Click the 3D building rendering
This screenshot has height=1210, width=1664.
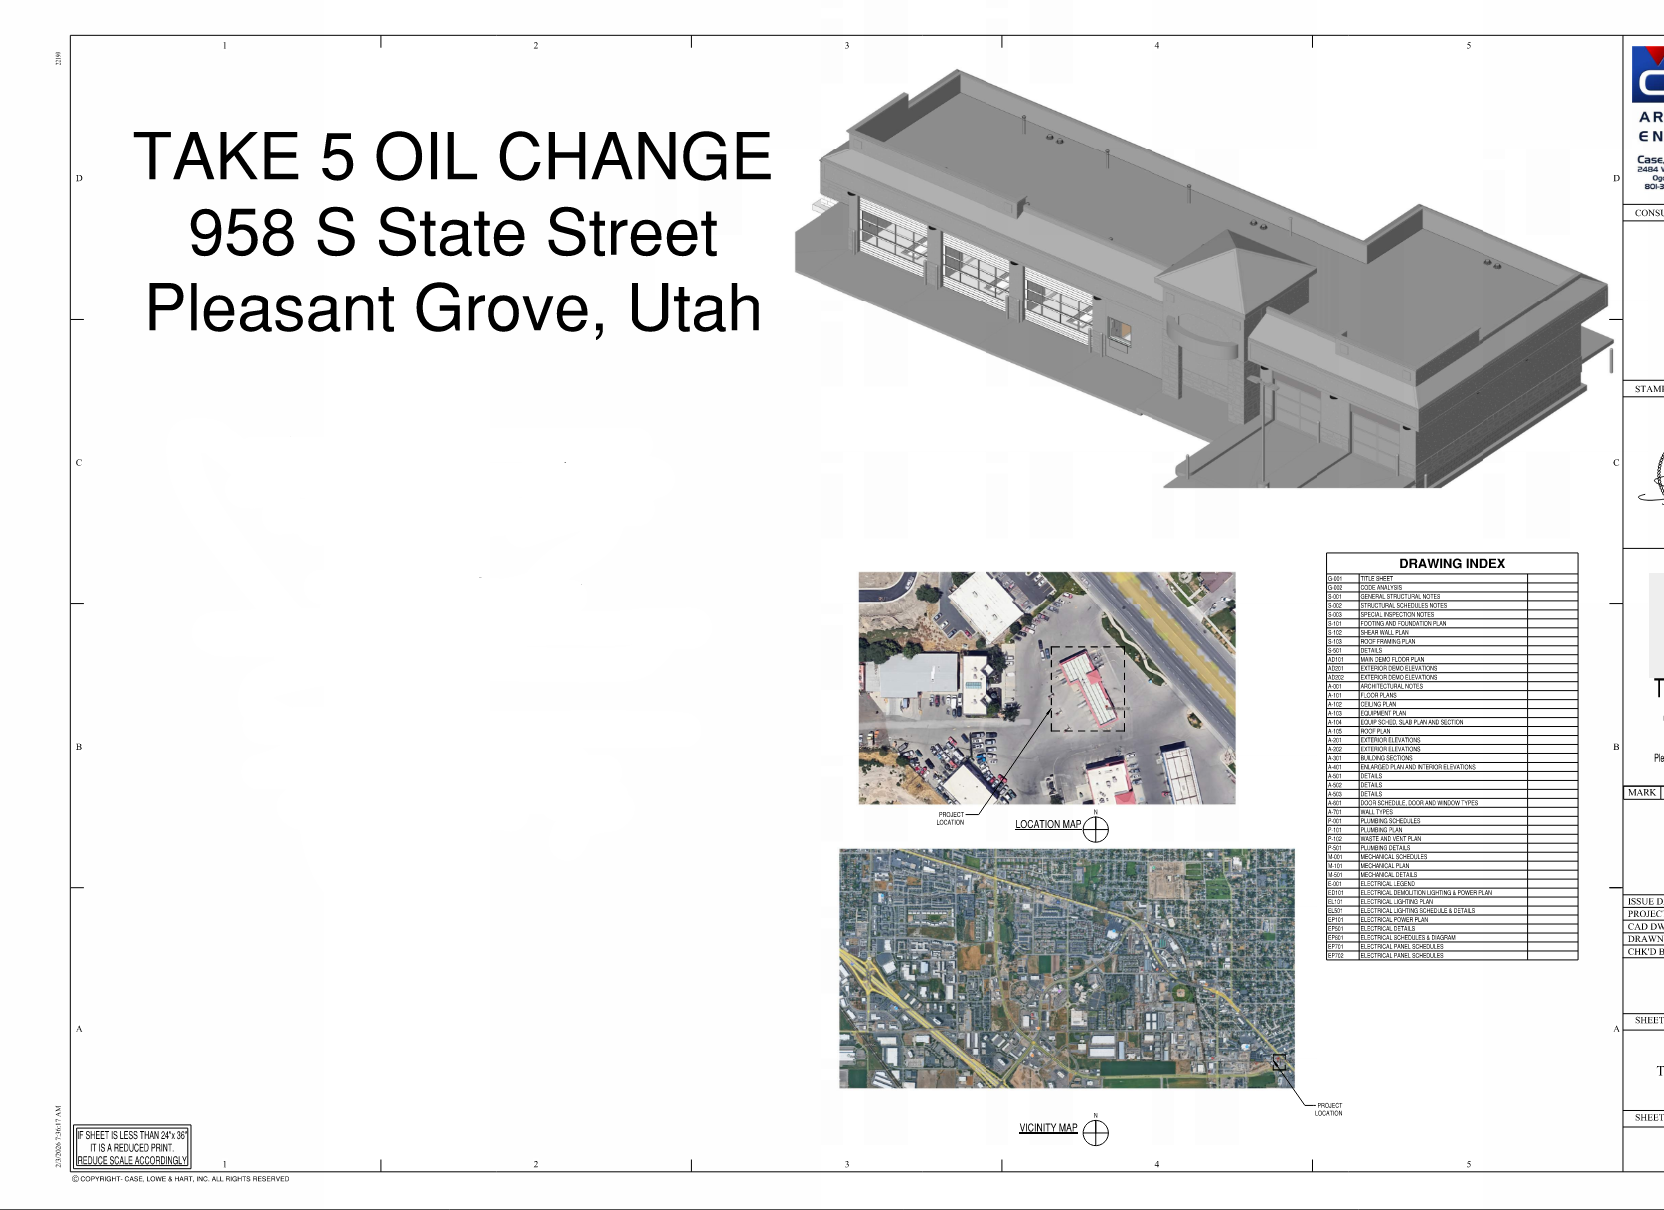[x=1204, y=280]
